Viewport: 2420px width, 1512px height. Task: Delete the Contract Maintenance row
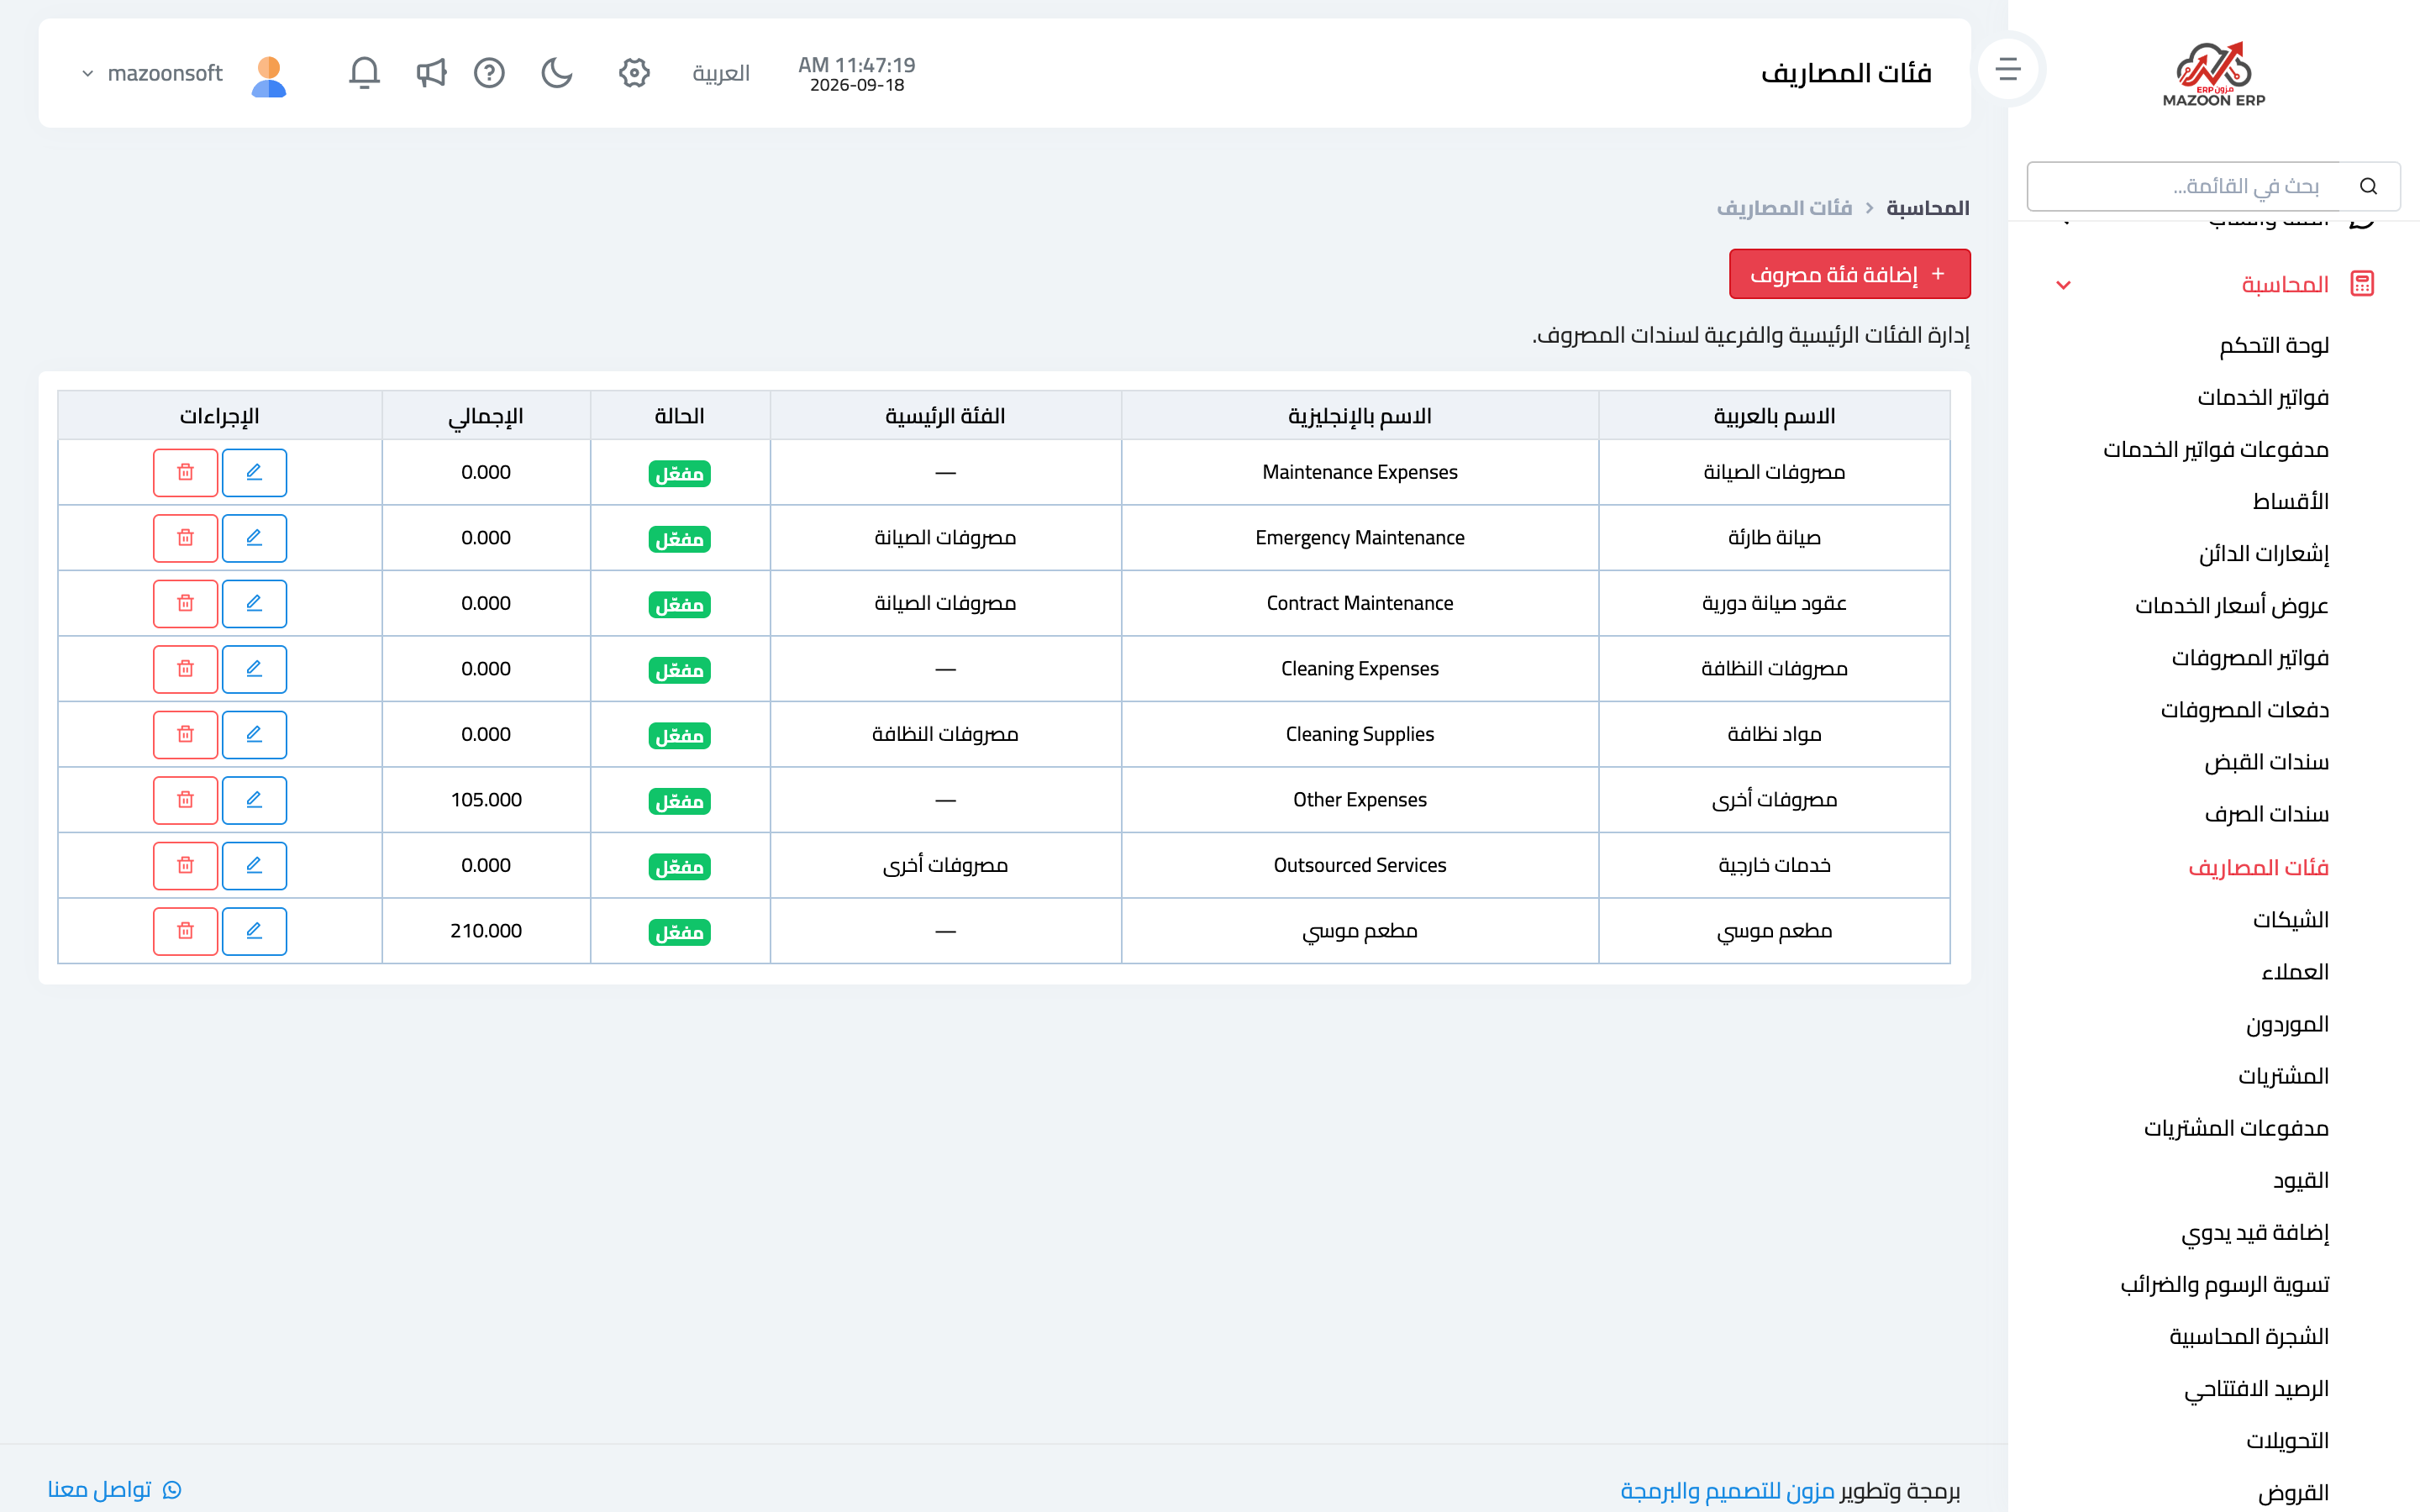[x=185, y=603]
